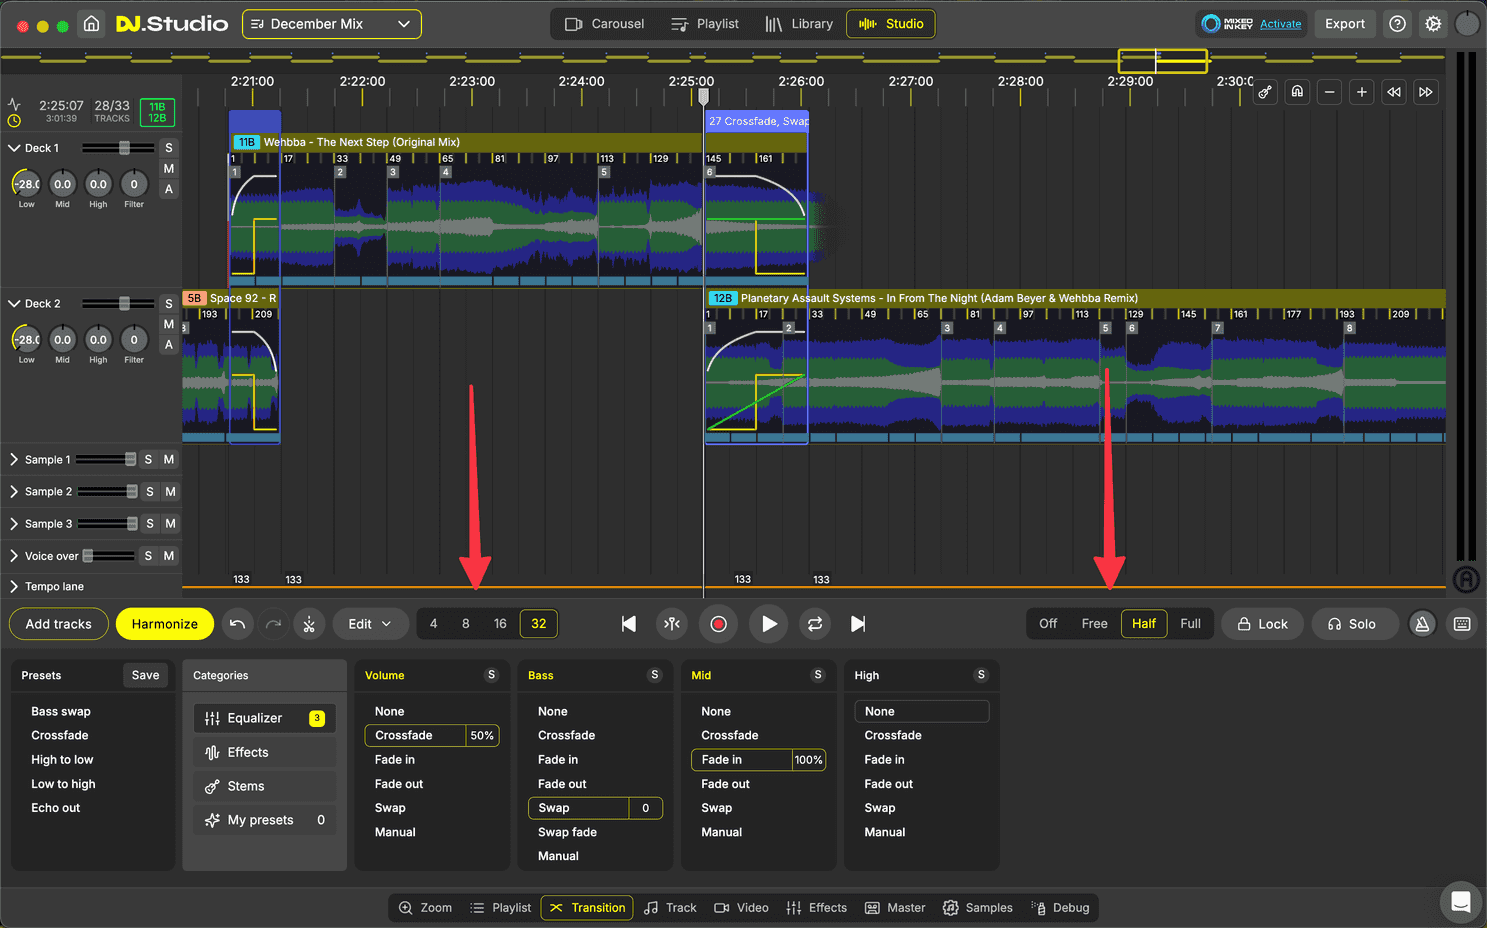Click the timeline zoom out minus icon
The height and width of the screenshot is (928, 1487).
coord(1329,92)
